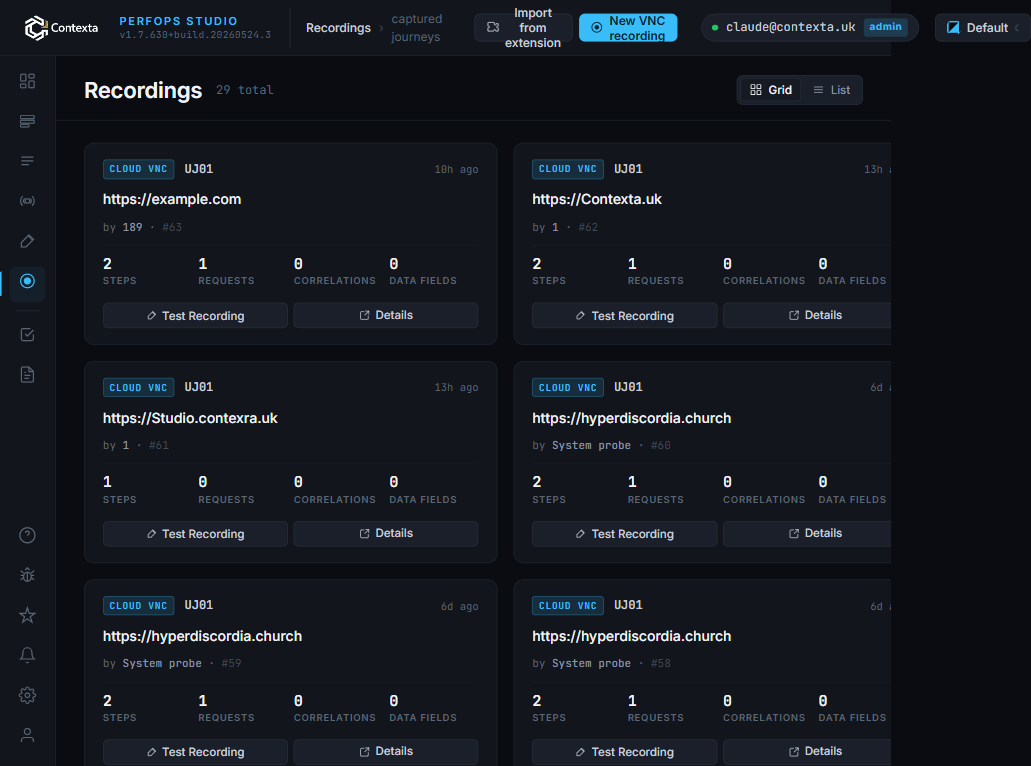Test Recording for https://Studio.contexra.uk

tap(195, 534)
